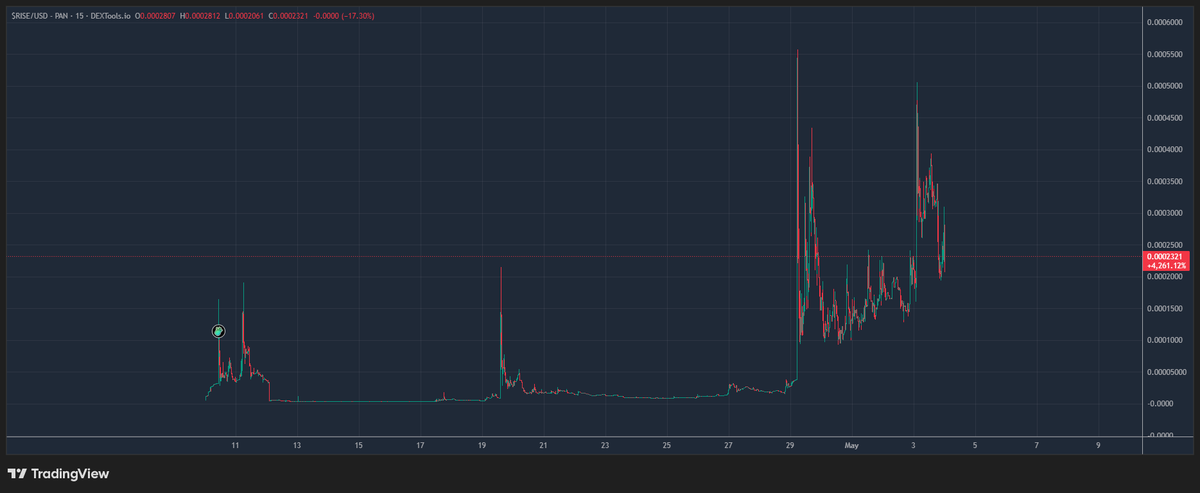
Task: Click the 0.0001500 price axis label
Action: (x=1166, y=308)
